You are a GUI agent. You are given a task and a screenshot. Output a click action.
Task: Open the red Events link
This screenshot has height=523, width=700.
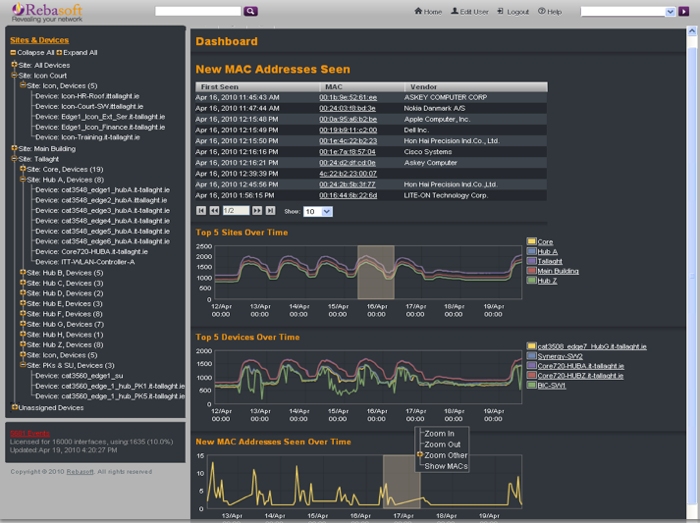pyautogui.click(x=30, y=433)
